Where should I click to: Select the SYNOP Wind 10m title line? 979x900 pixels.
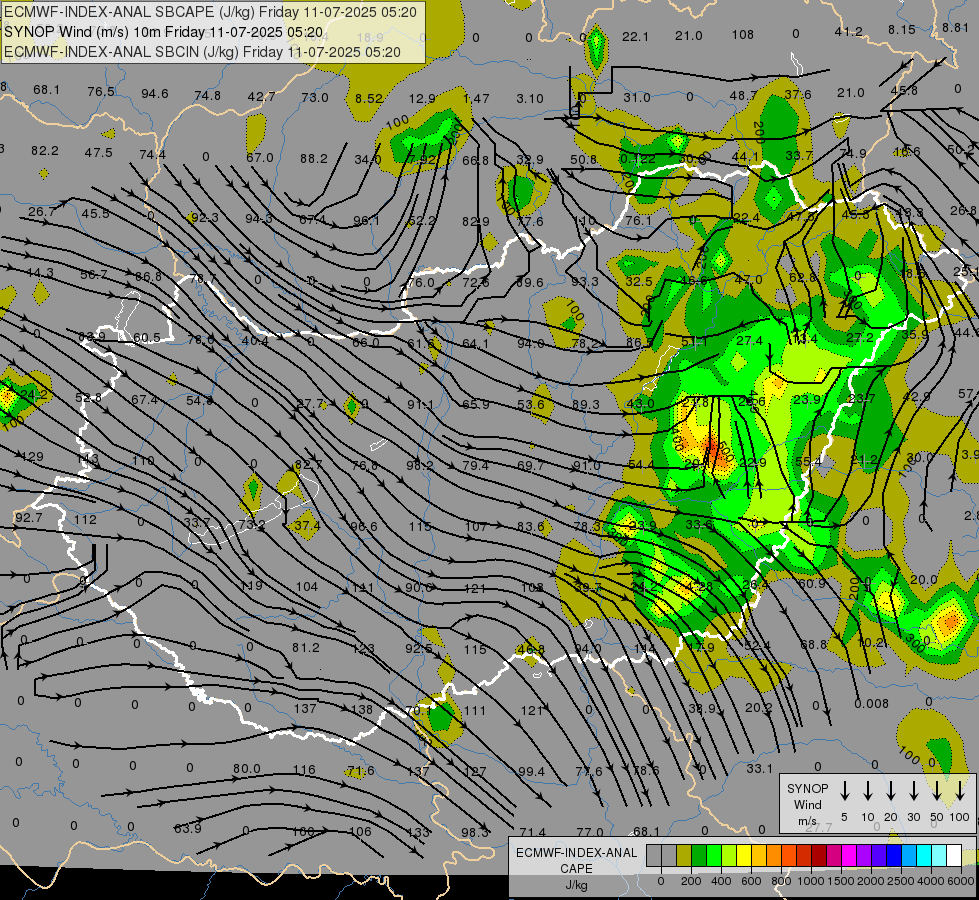(164, 32)
